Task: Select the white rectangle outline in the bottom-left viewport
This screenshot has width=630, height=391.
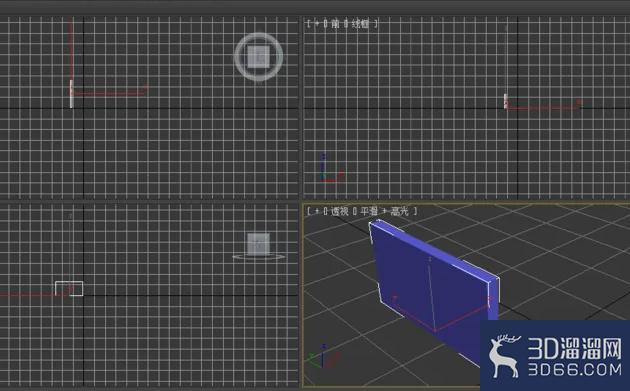Action: coord(69,289)
